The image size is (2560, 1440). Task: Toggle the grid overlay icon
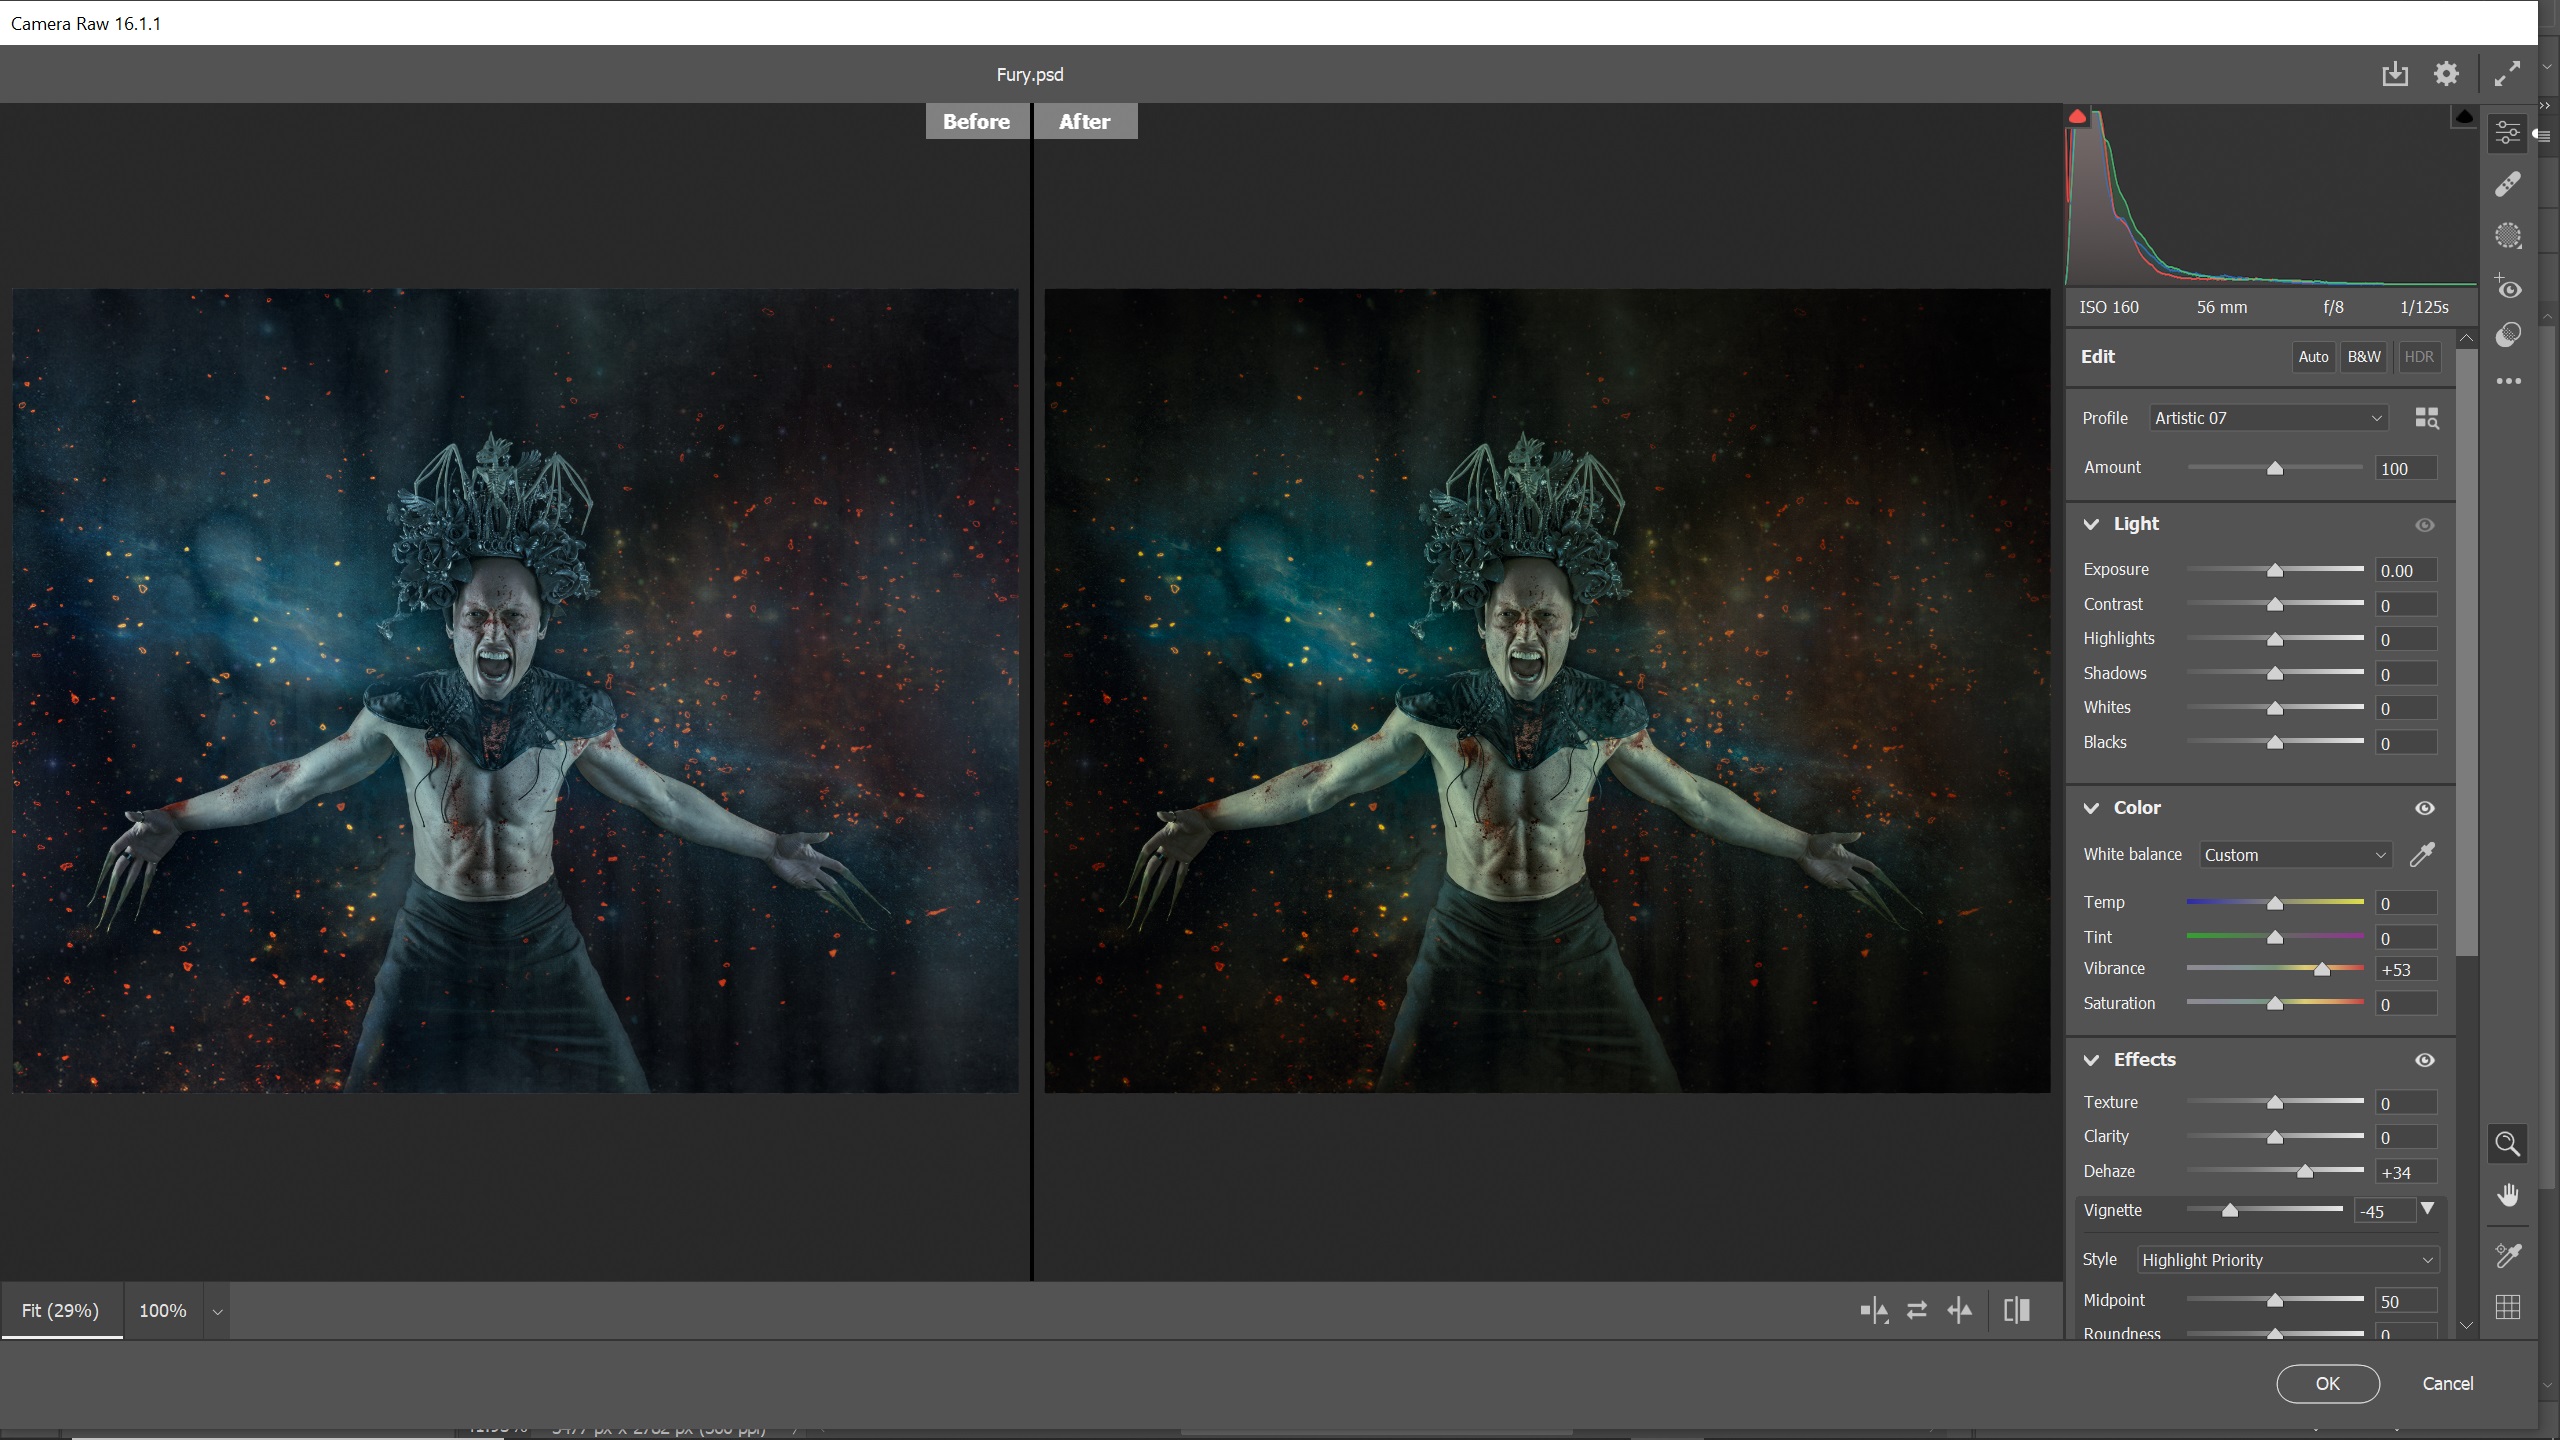click(2507, 1307)
